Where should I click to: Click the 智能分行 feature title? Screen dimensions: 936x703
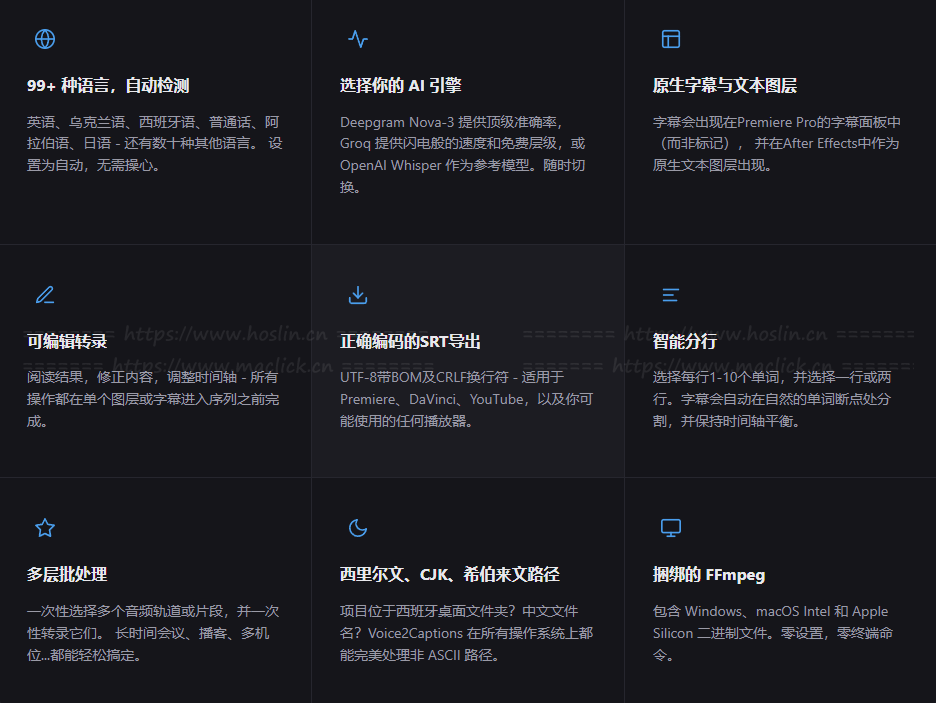tap(684, 342)
